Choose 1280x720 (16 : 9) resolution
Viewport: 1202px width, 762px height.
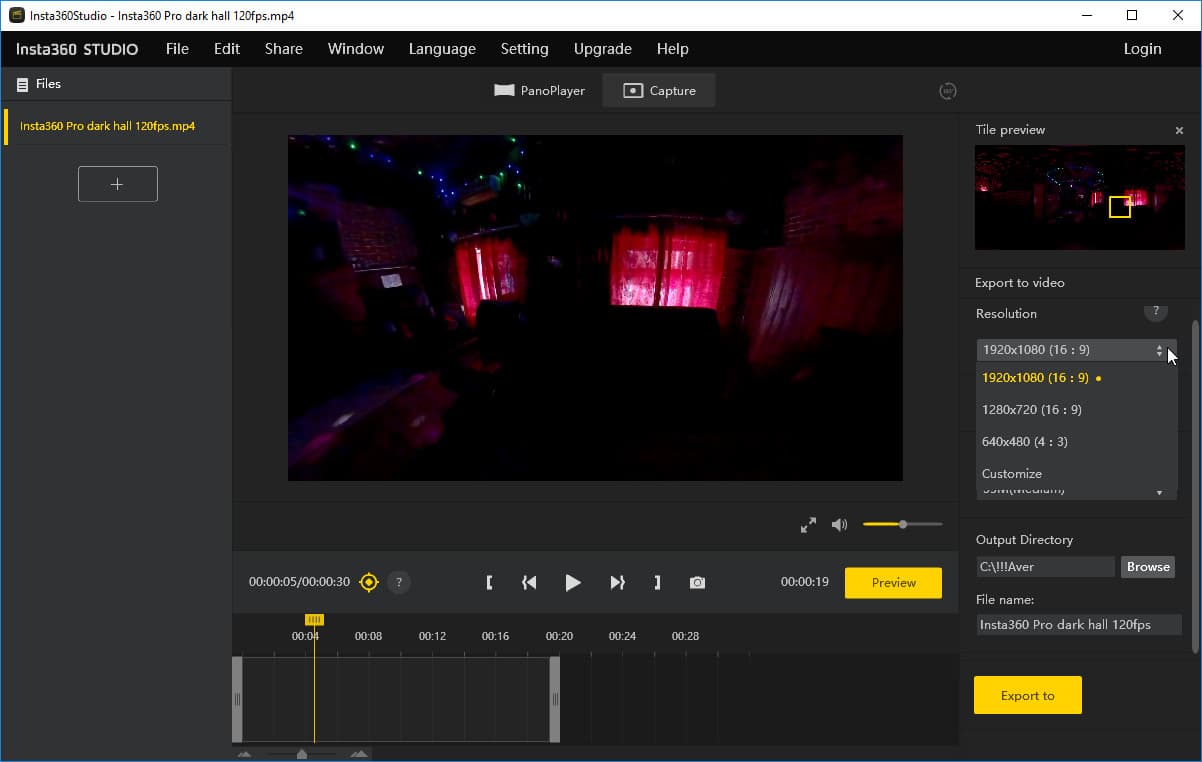tap(1032, 410)
